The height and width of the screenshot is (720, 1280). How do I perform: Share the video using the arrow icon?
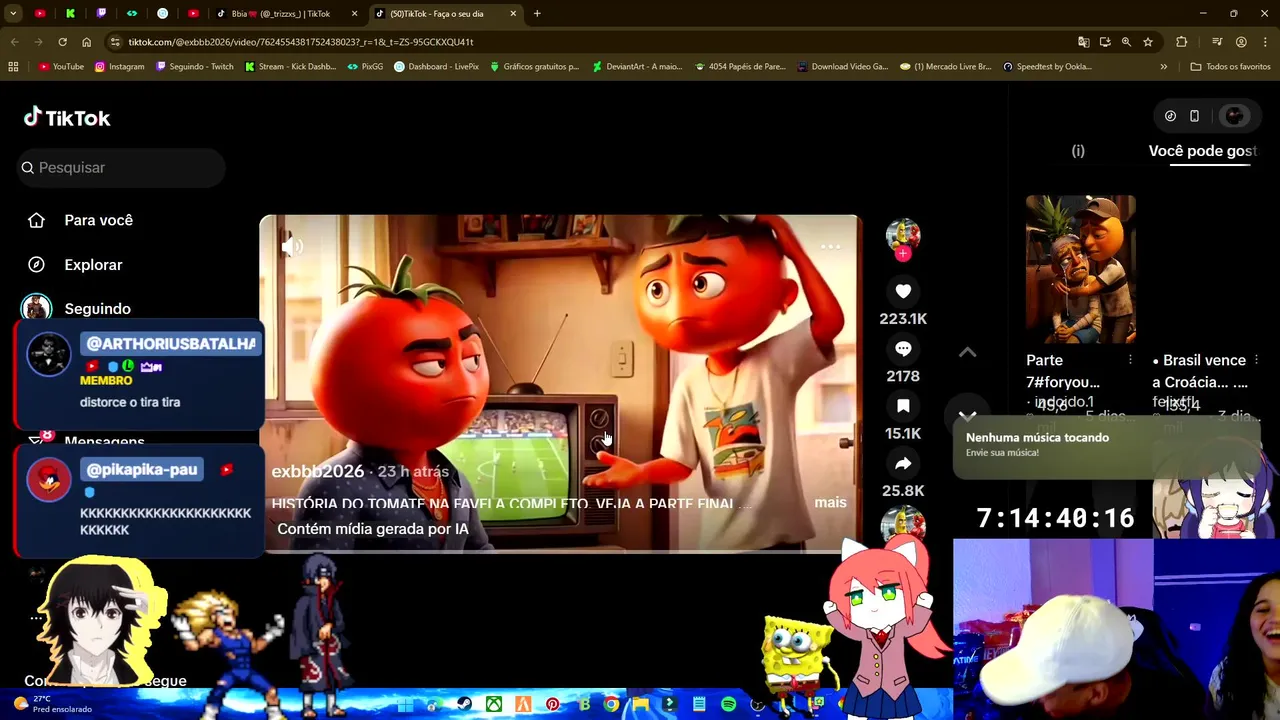pos(903,463)
